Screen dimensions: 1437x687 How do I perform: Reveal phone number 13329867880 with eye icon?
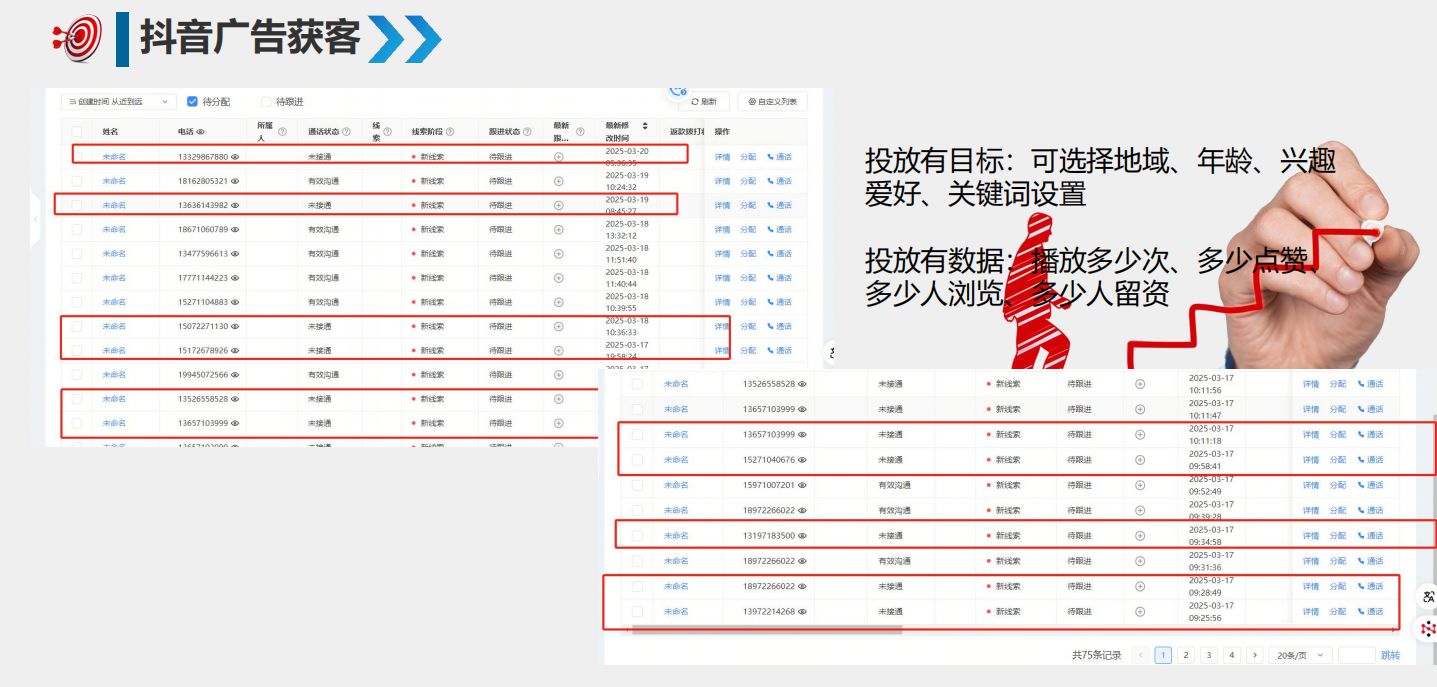pos(236,157)
